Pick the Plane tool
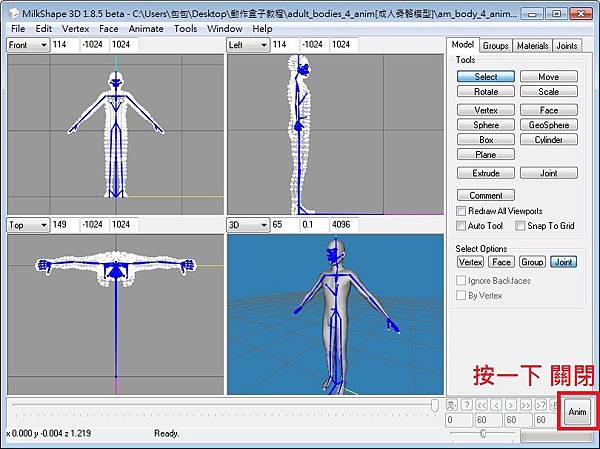The image size is (600, 449). 486,155
